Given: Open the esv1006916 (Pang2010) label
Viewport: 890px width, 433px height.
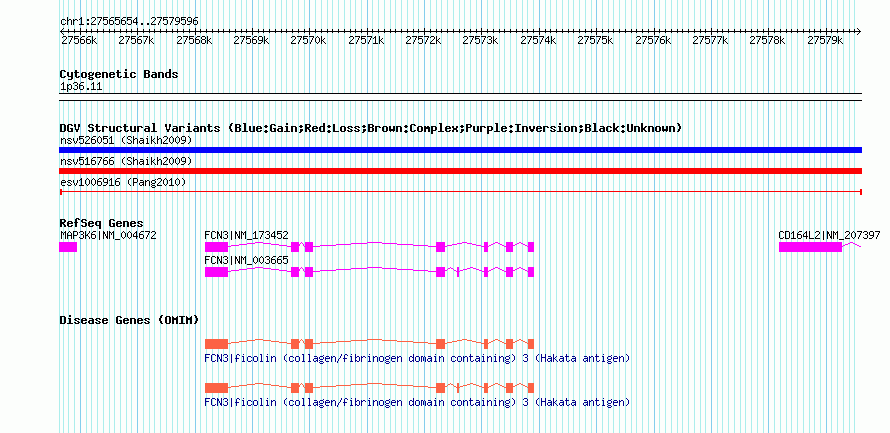Looking at the screenshot, I should [123, 183].
